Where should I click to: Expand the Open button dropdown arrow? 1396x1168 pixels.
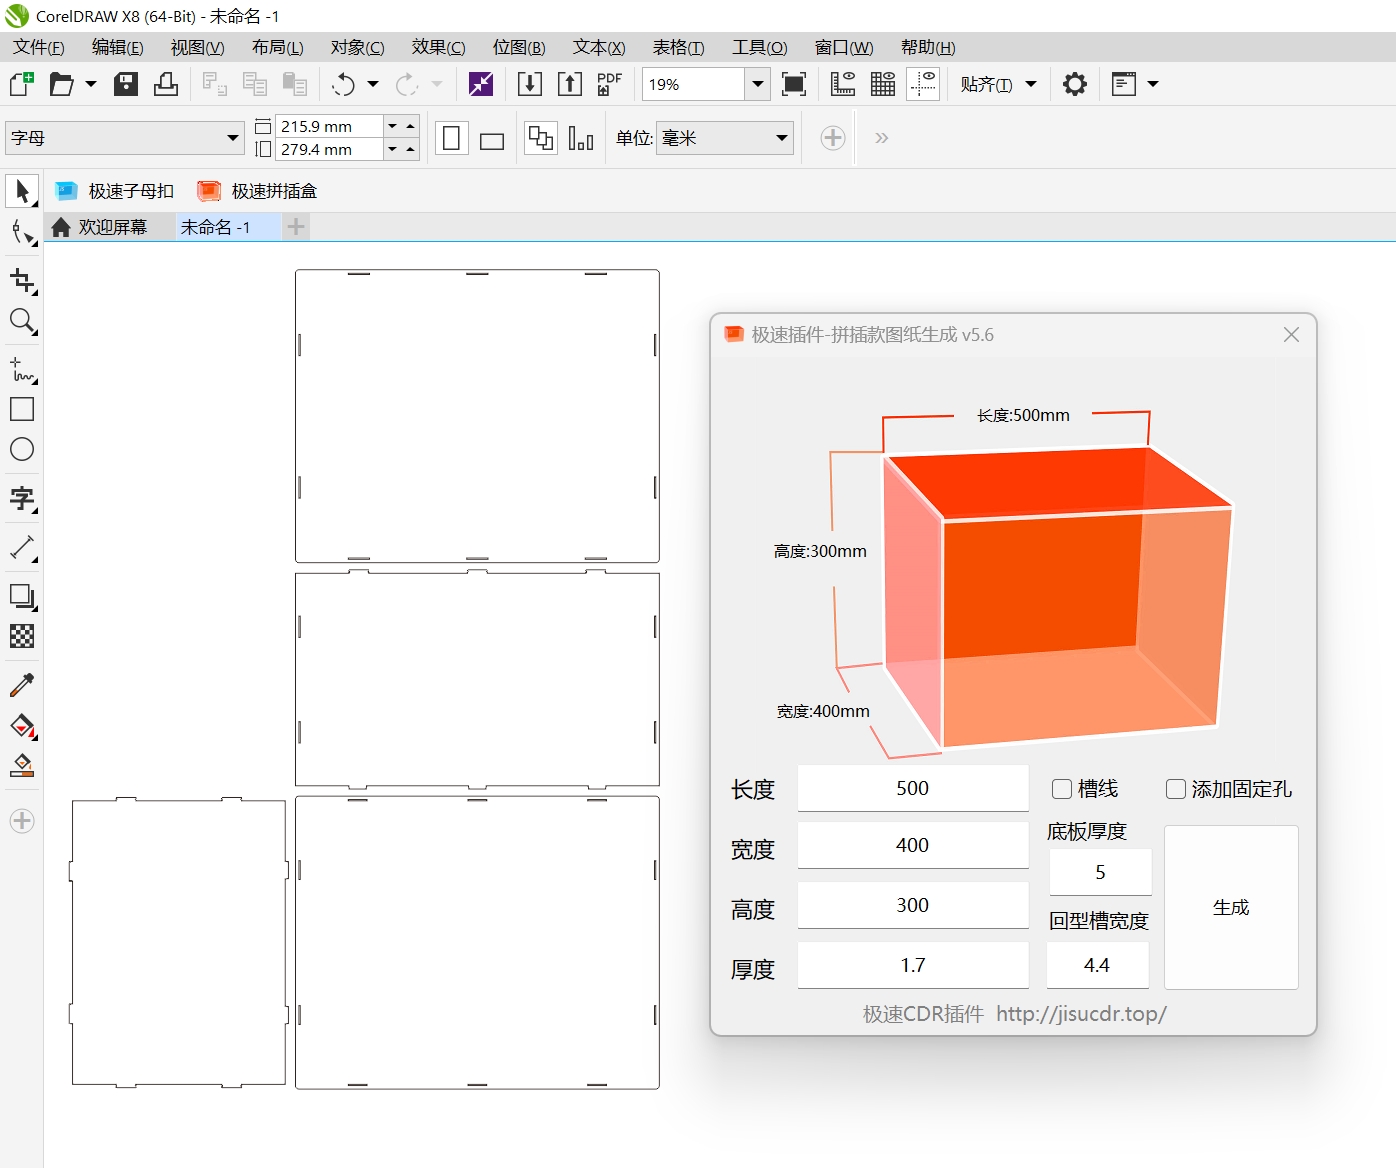click(x=91, y=84)
